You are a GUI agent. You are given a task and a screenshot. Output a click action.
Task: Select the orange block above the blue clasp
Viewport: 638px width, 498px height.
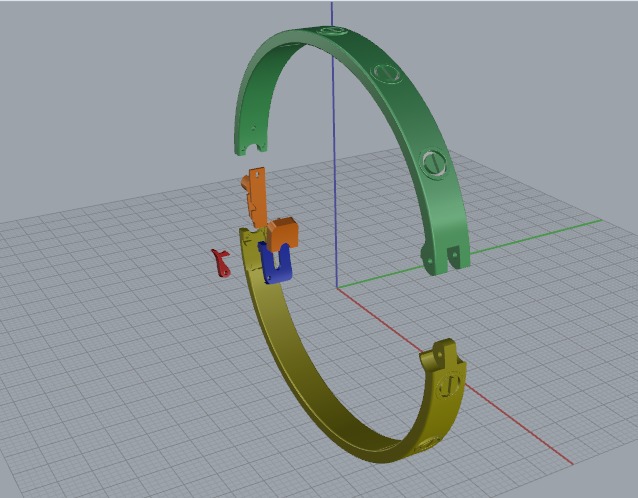click(x=284, y=233)
